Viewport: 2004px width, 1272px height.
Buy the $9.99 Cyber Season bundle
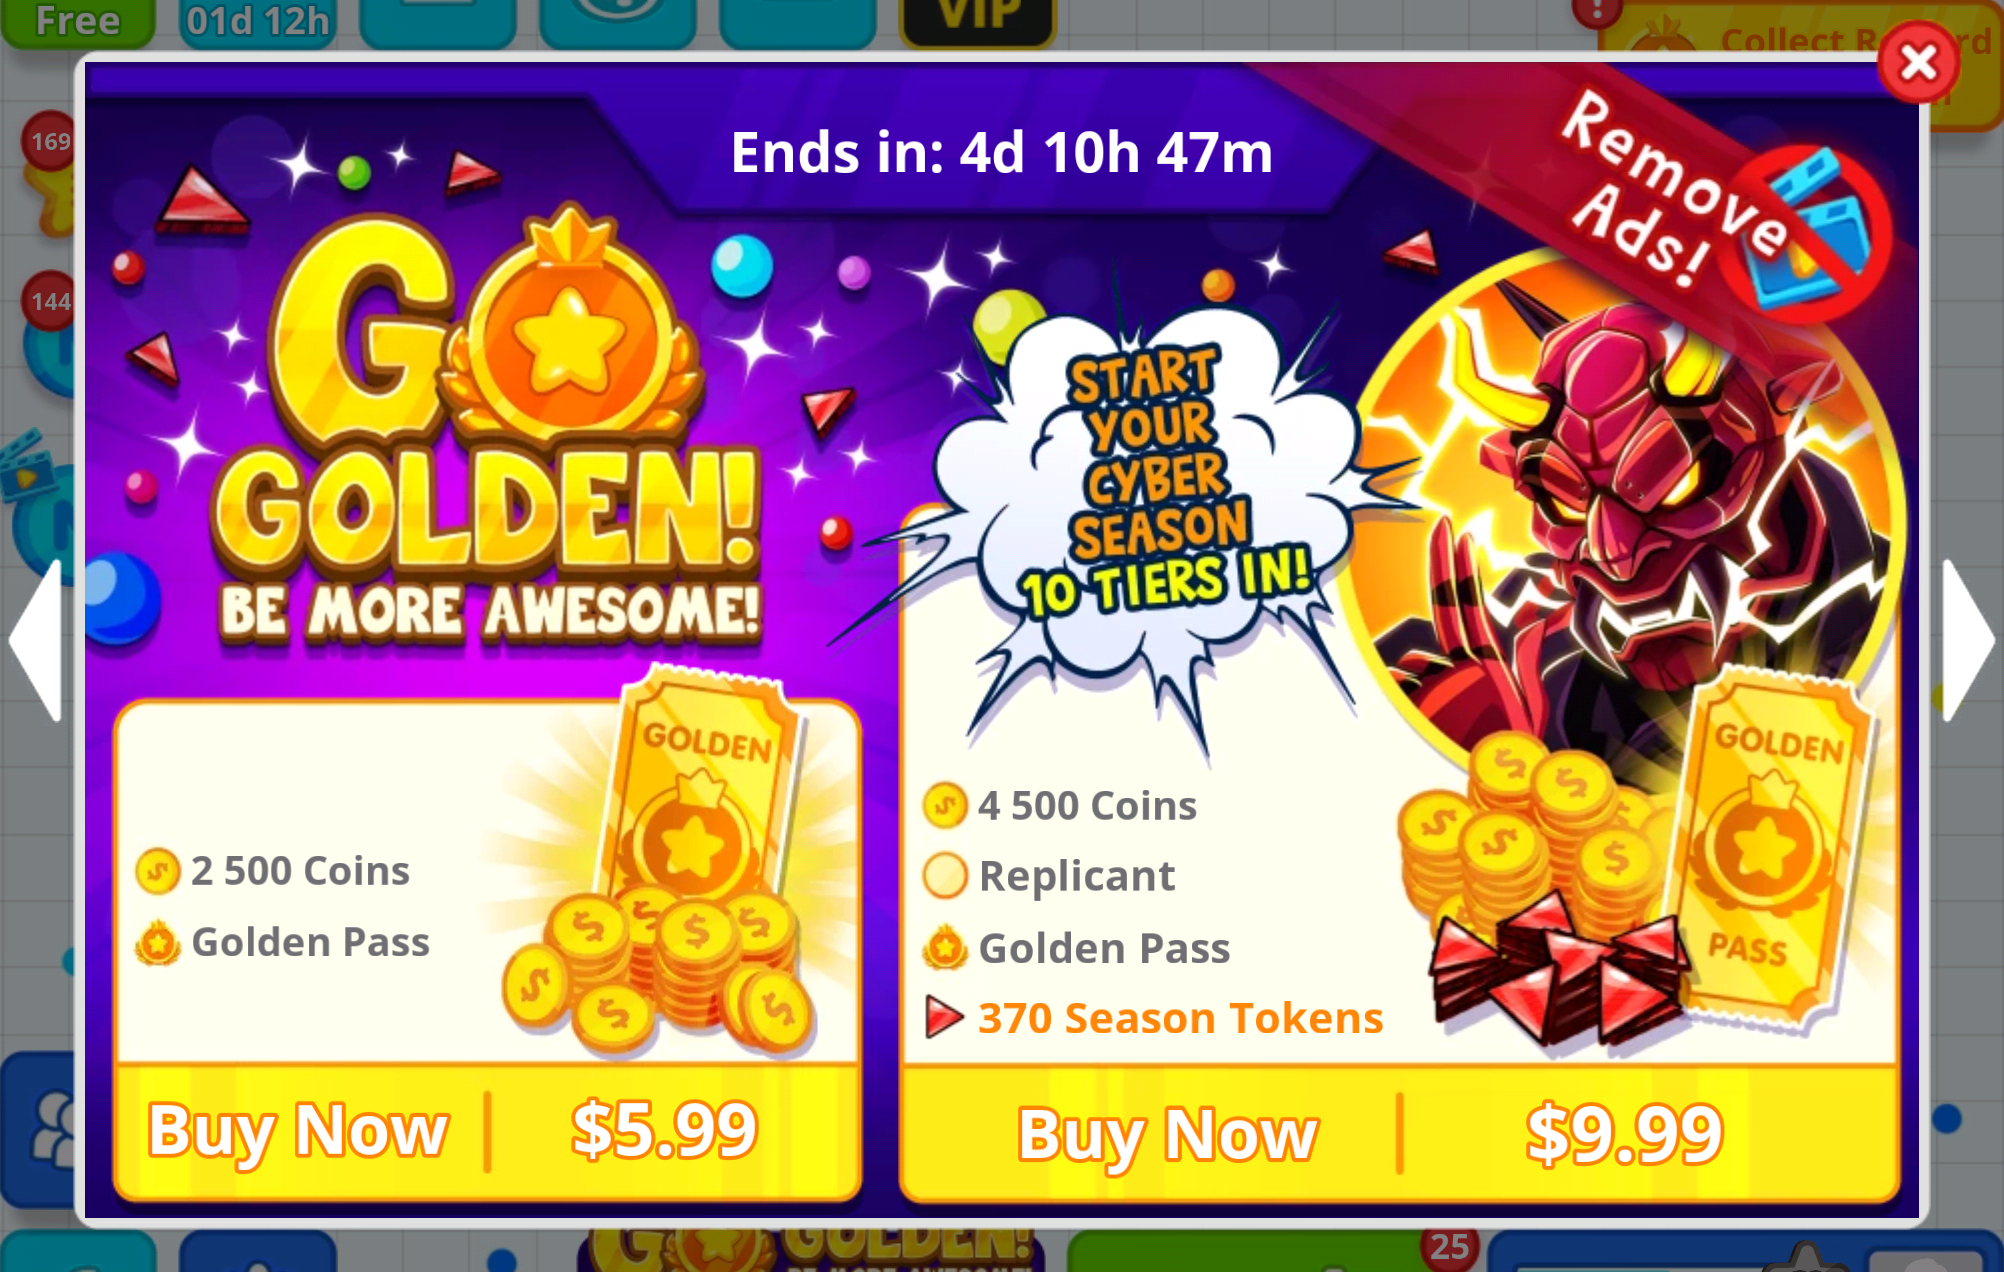[x=1399, y=1133]
